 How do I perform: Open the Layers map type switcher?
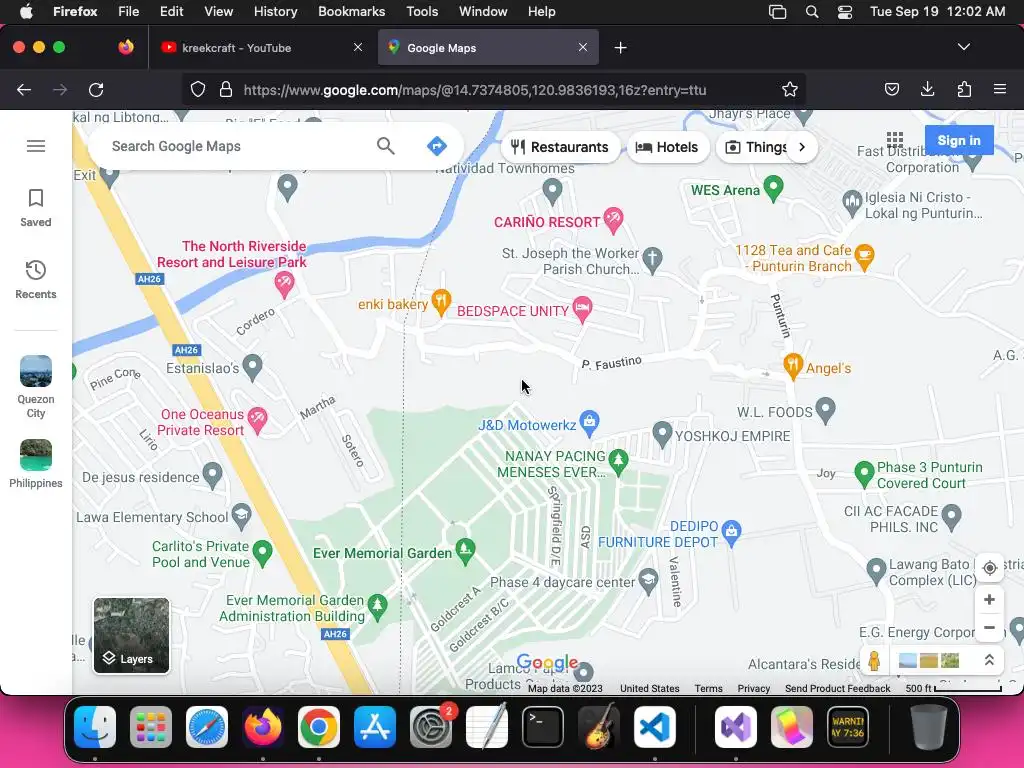131,635
